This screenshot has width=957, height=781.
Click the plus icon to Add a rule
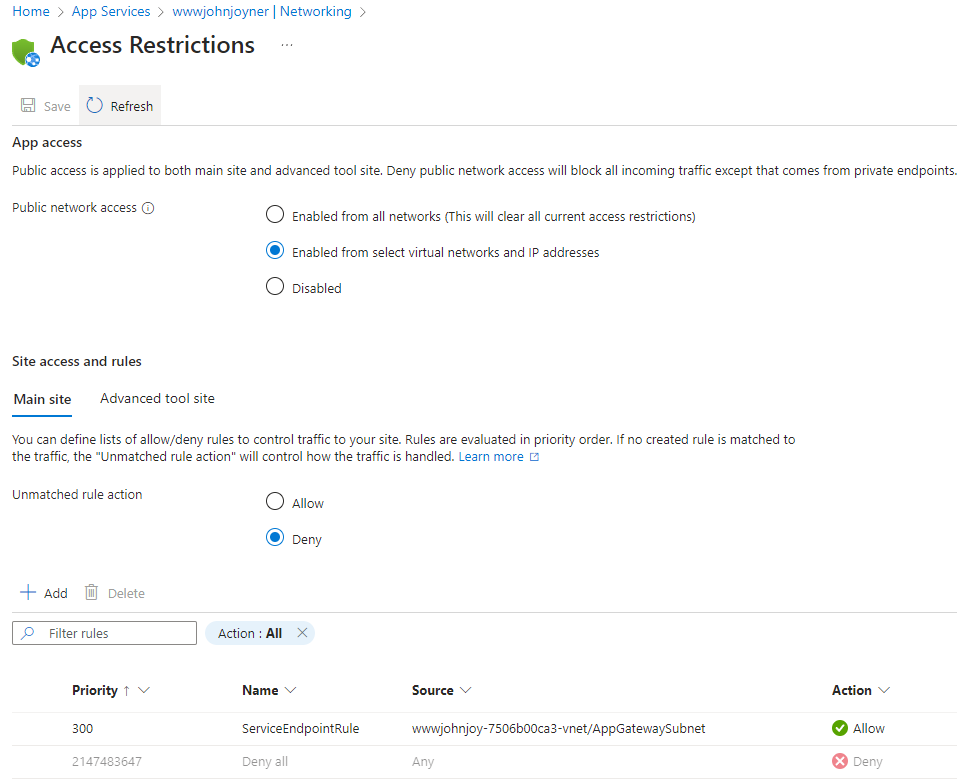point(28,593)
